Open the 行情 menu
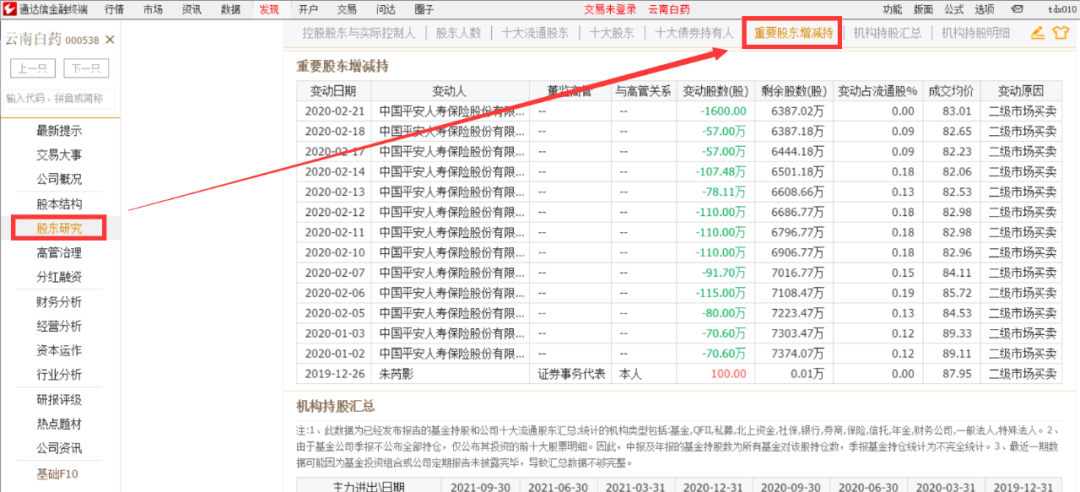Image resolution: width=1080 pixels, height=492 pixels. [115, 9]
